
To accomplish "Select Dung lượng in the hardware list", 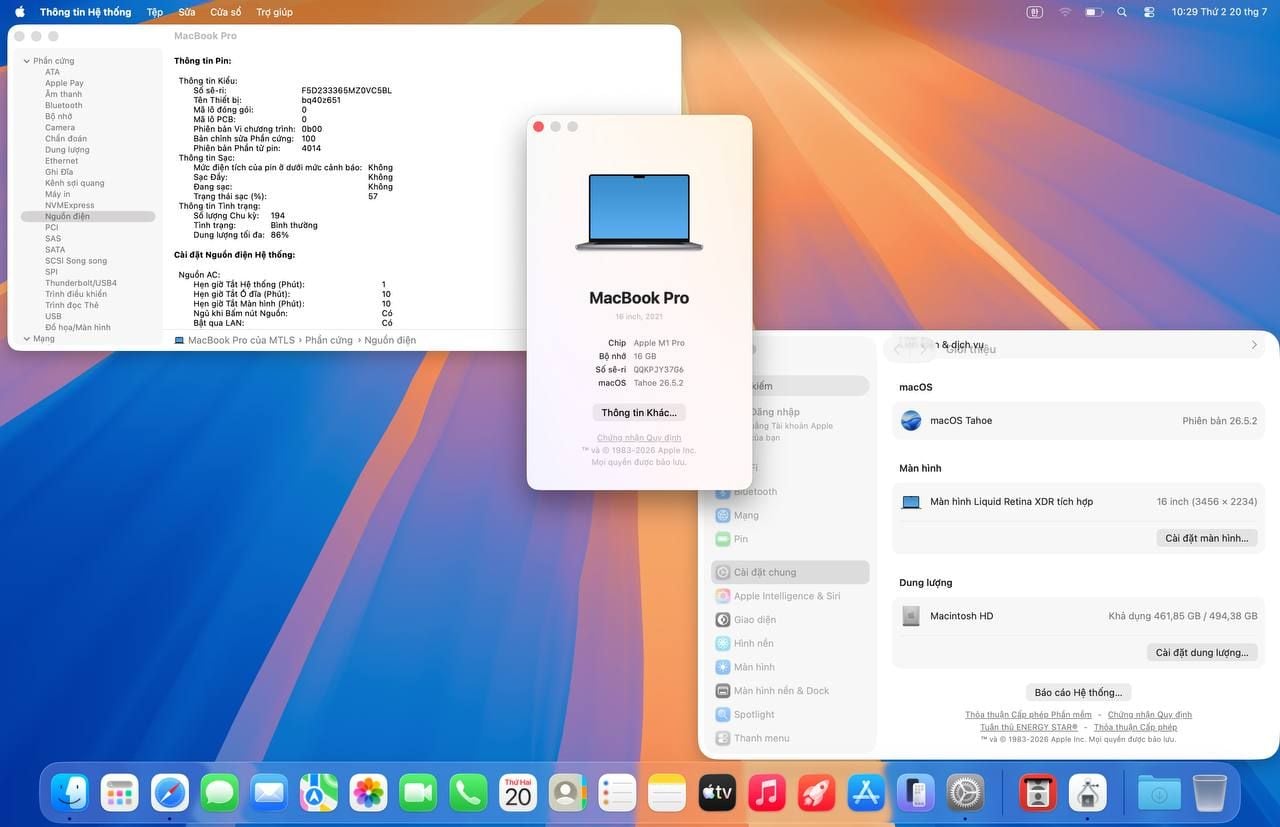I will coord(67,149).
